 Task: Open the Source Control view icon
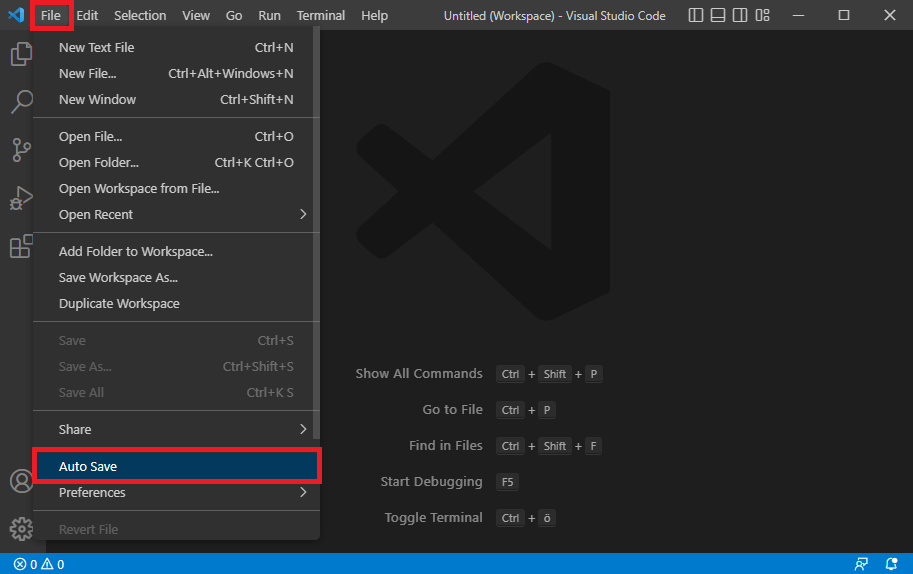21,150
